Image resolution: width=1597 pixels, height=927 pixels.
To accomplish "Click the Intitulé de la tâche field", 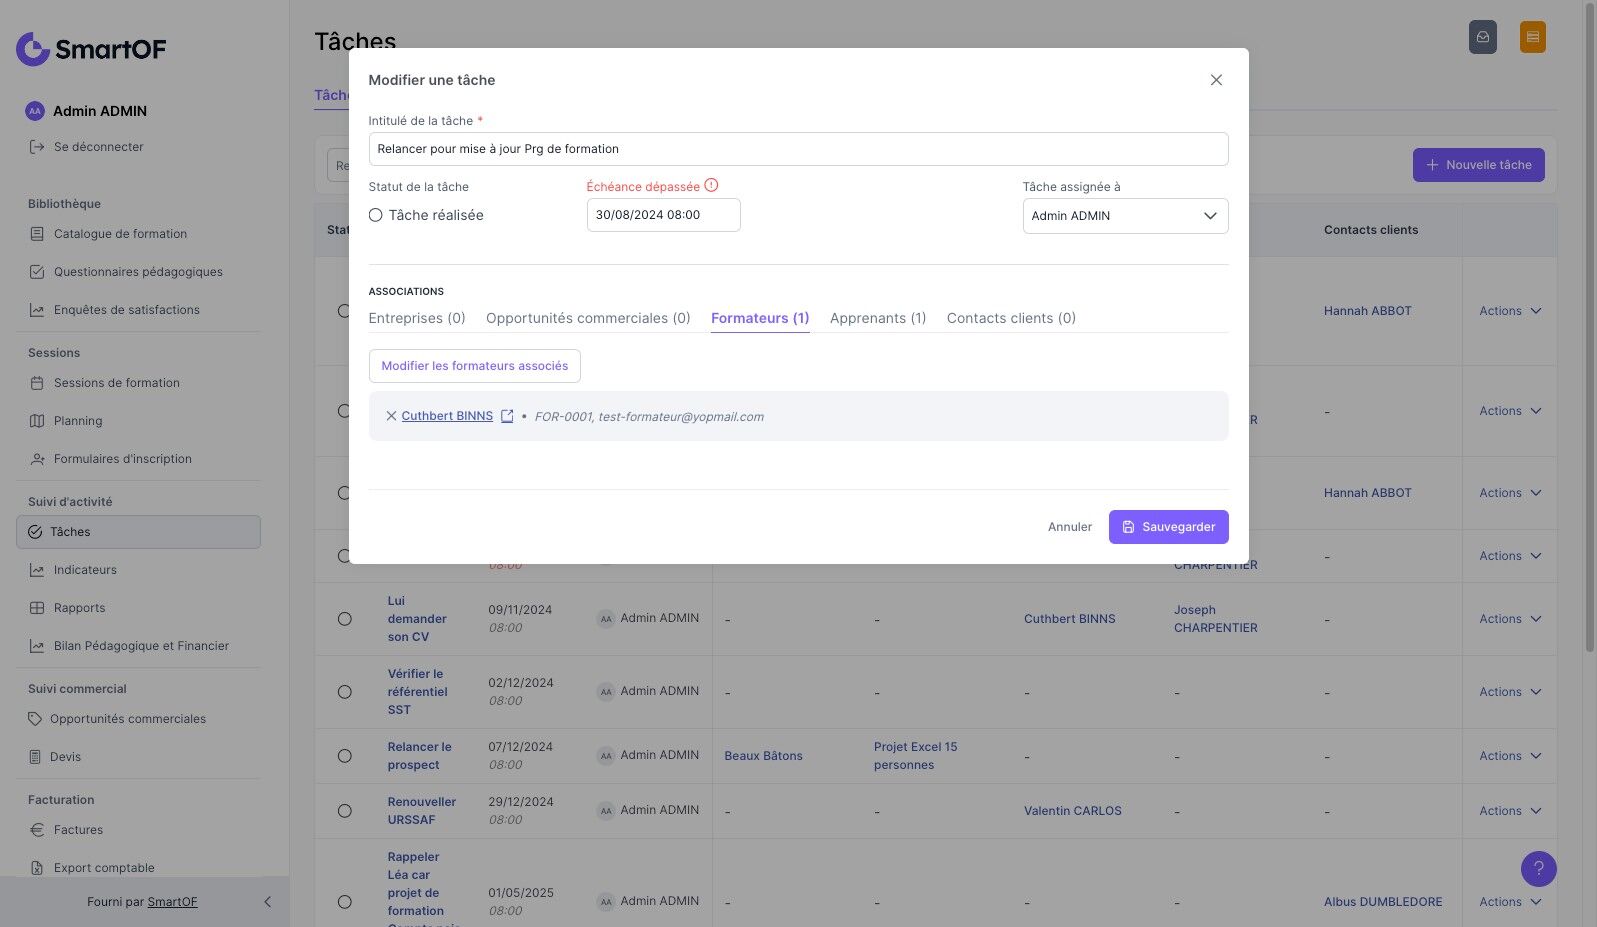I will point(798,149).
